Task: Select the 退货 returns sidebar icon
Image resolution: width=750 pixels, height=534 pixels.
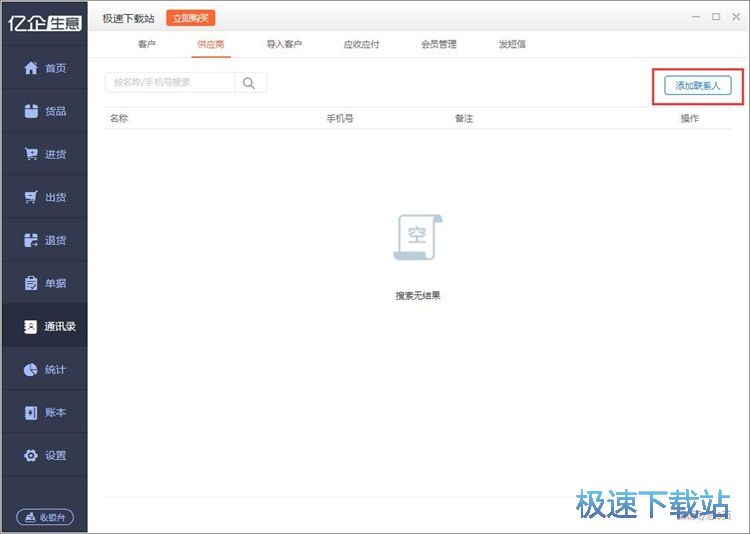Action: pyautogui.click(x=31, y=240)
